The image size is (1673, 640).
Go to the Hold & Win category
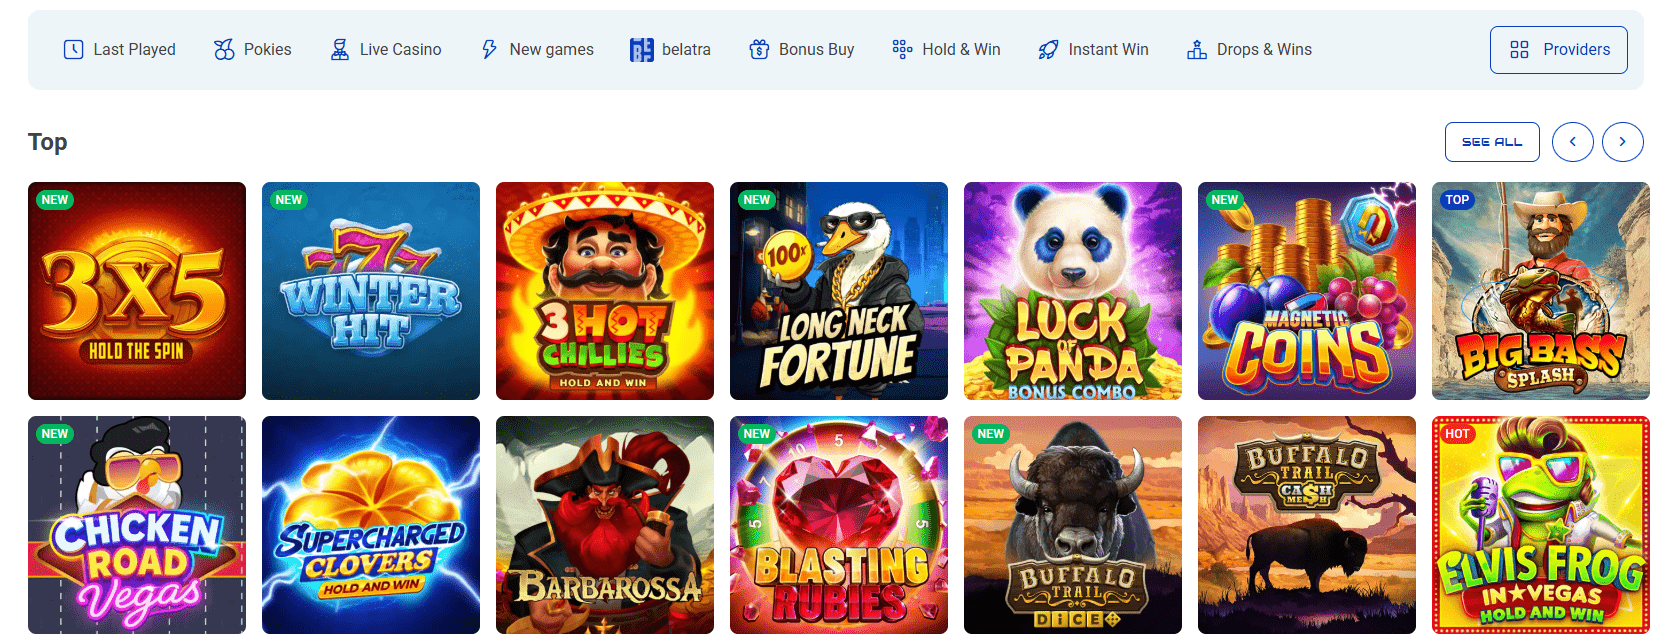[946, 50]
